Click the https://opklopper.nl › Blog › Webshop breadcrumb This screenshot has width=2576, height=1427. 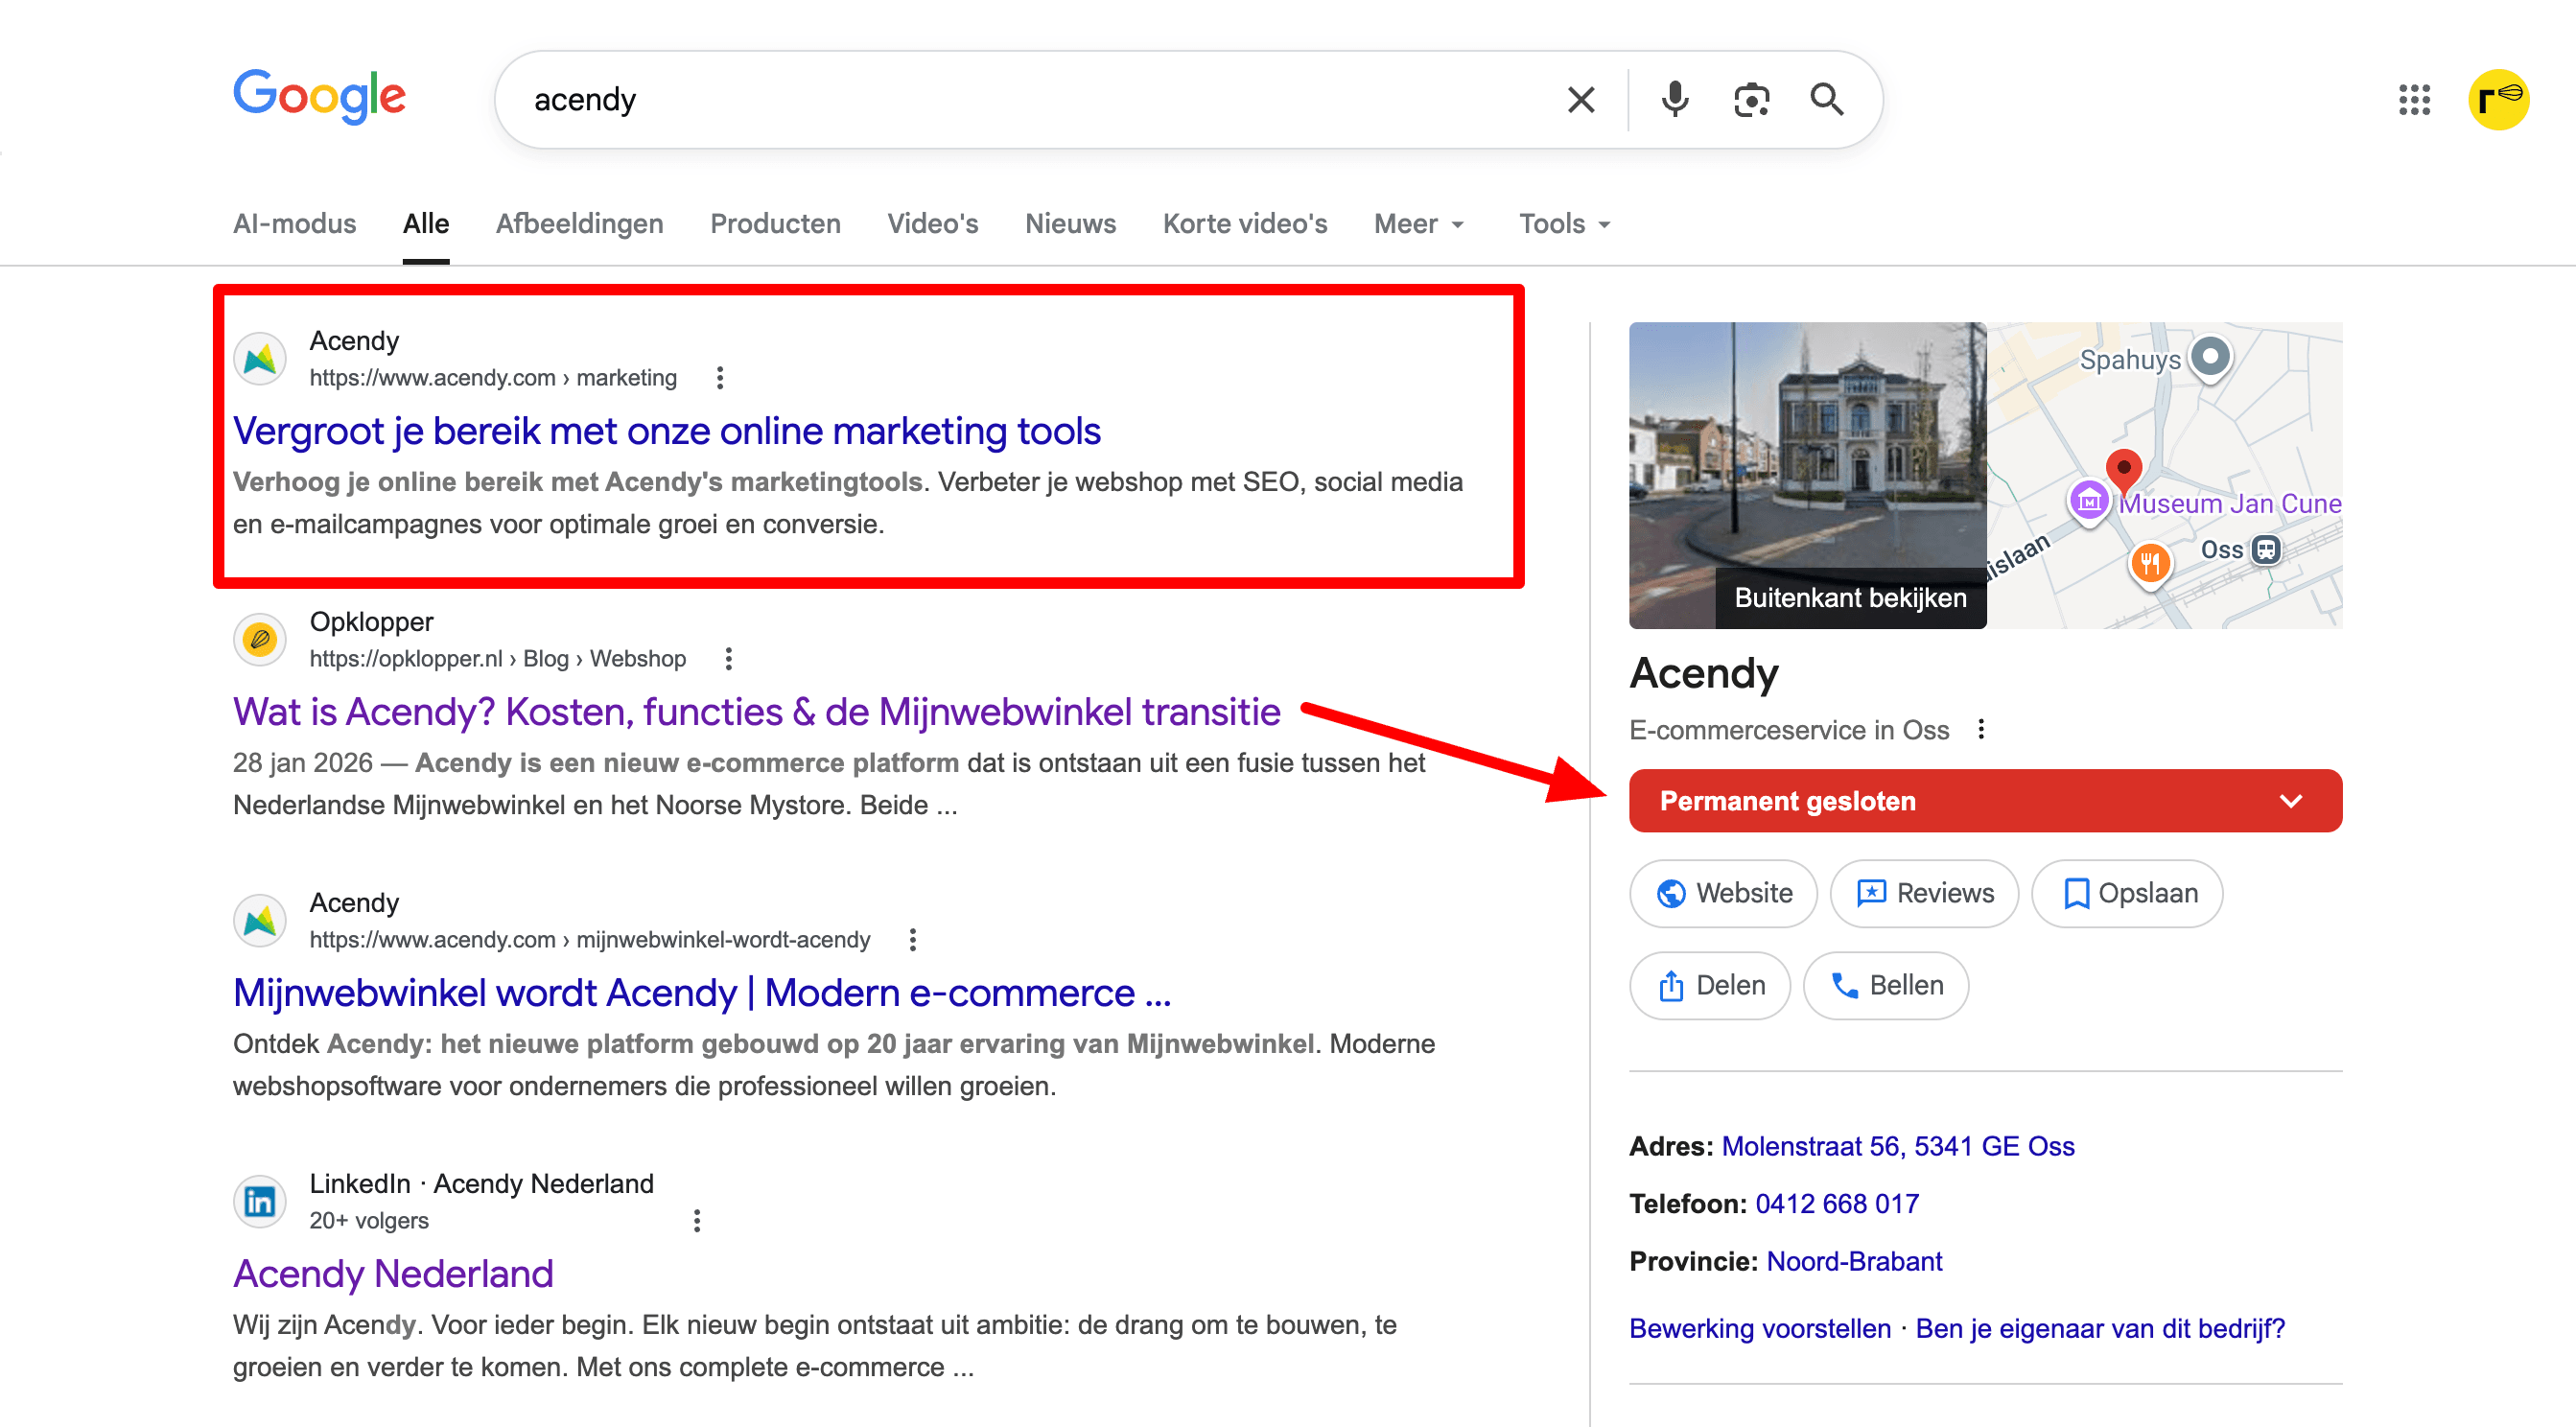pos(497,659)
